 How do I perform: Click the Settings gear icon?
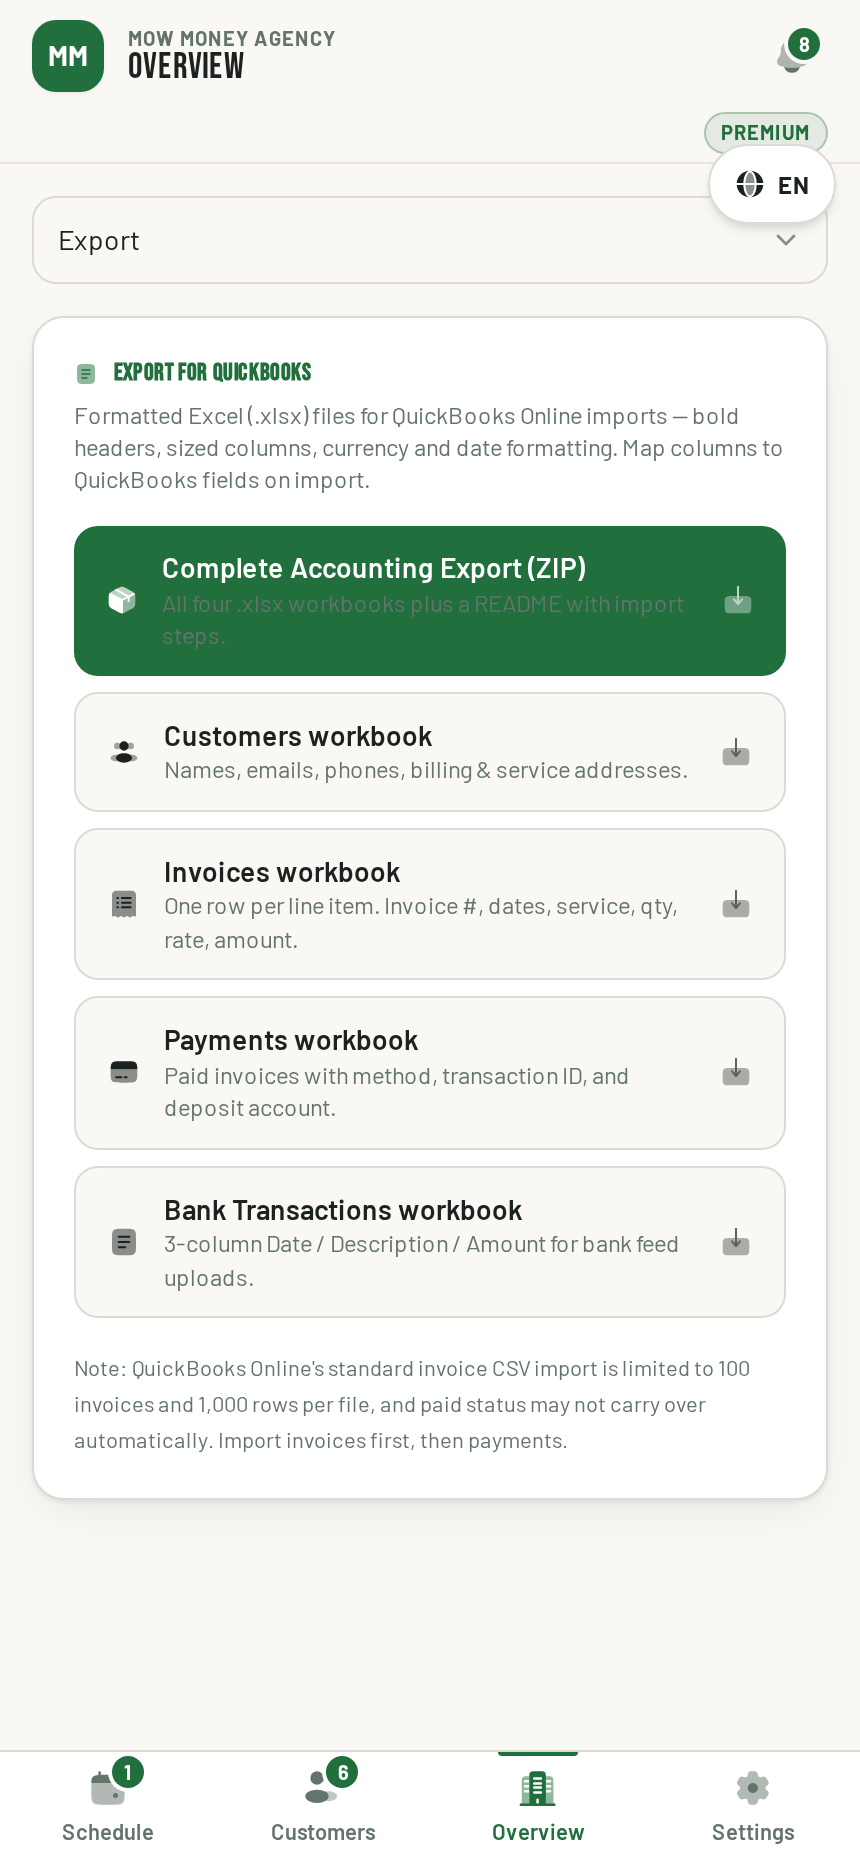click(x=753, y=1788)
